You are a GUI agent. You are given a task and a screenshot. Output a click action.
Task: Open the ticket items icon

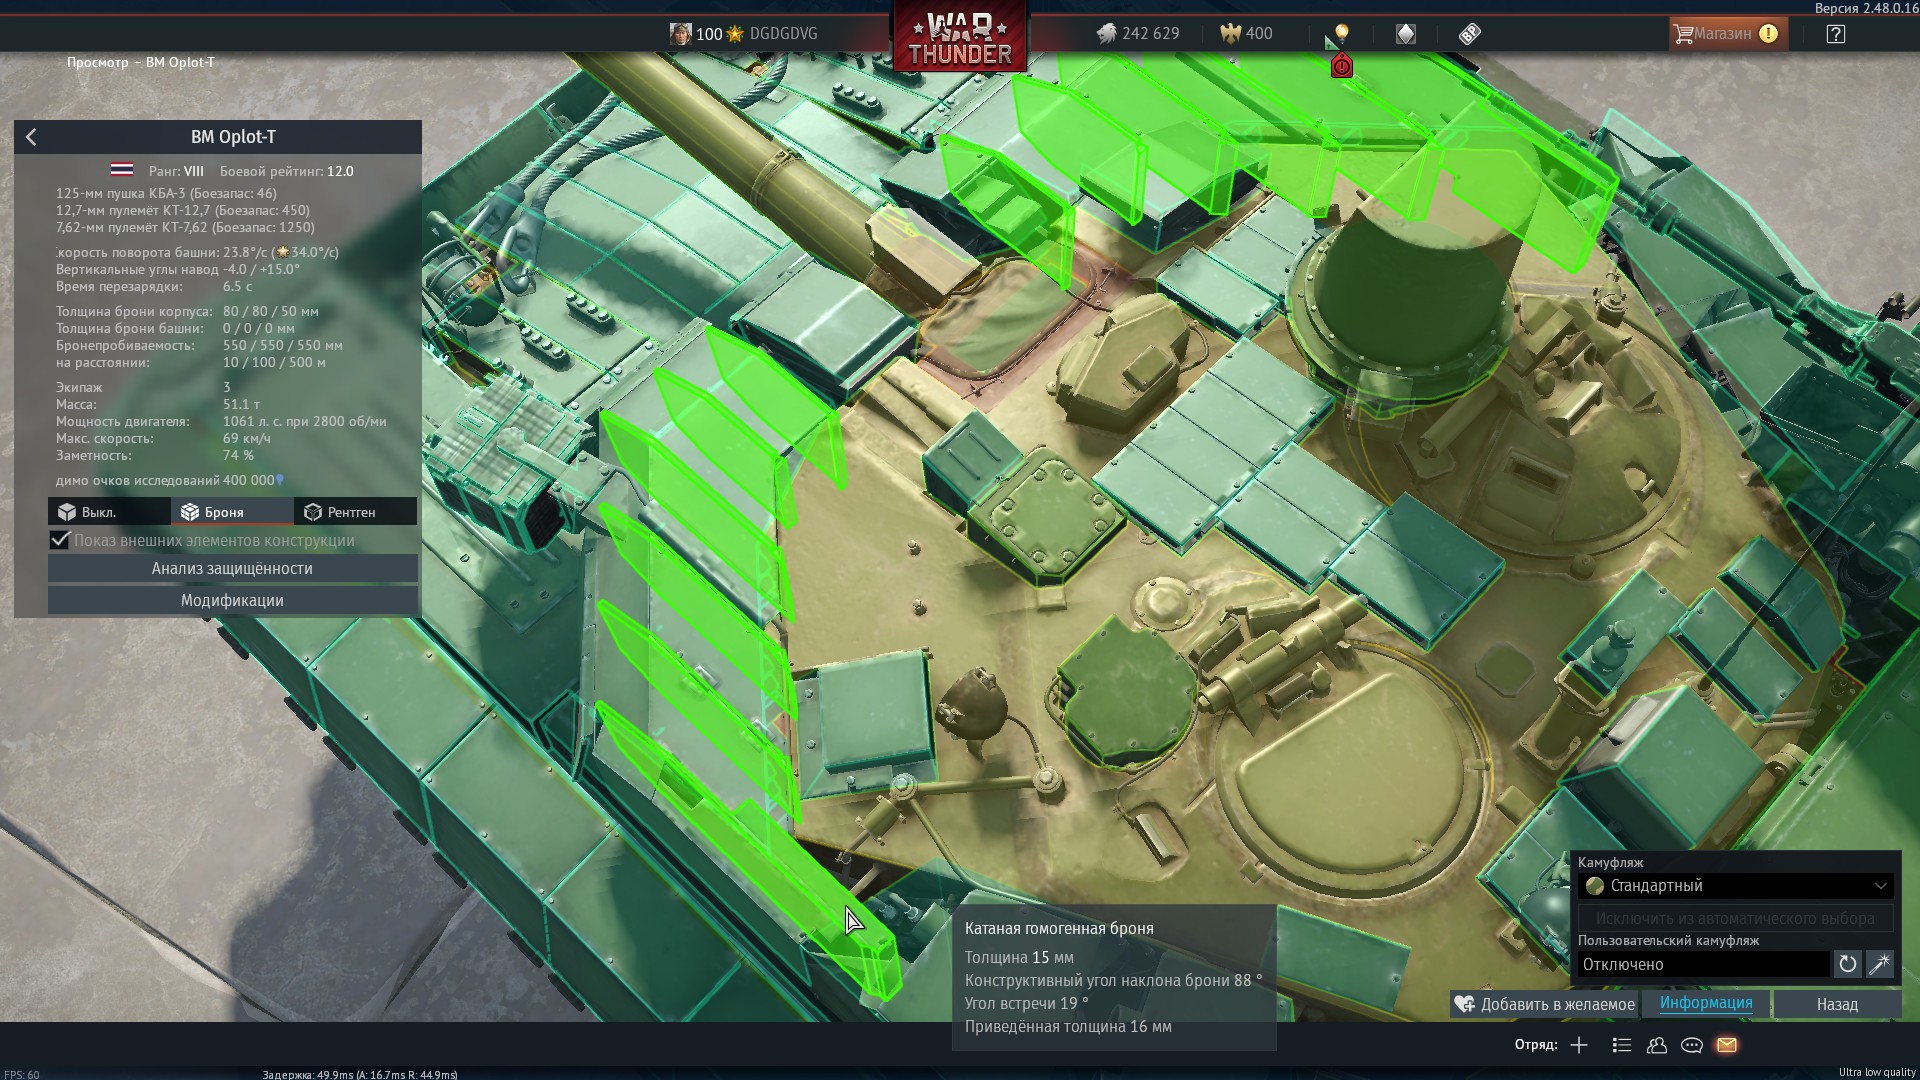pos(1469,33)
